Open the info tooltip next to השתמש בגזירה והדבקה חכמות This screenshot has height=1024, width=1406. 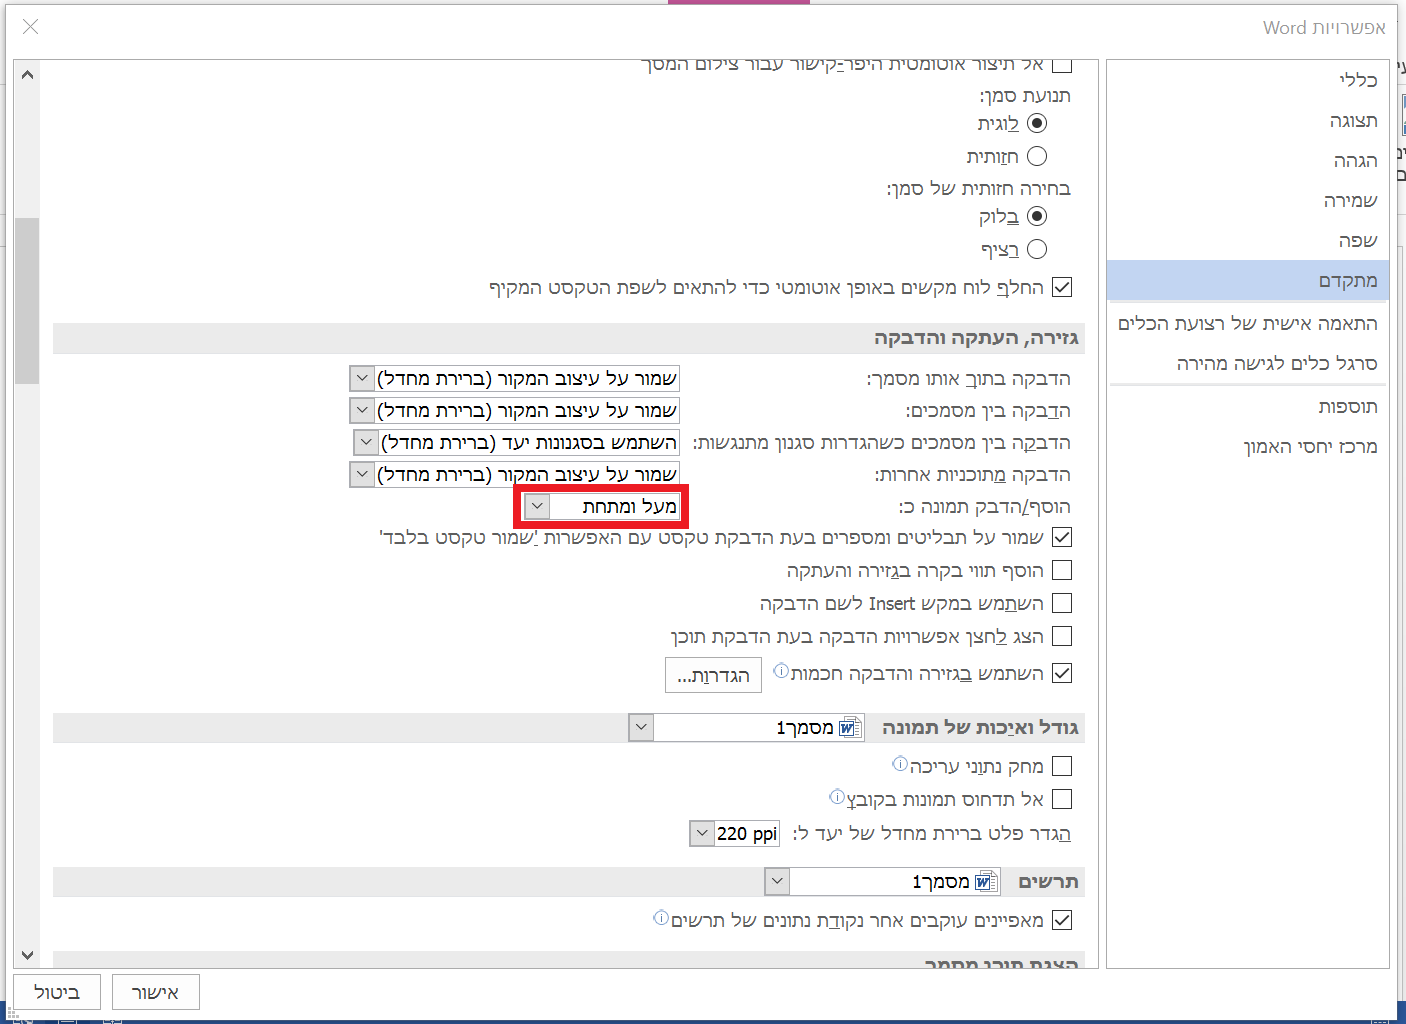click(x=781, y=670)
